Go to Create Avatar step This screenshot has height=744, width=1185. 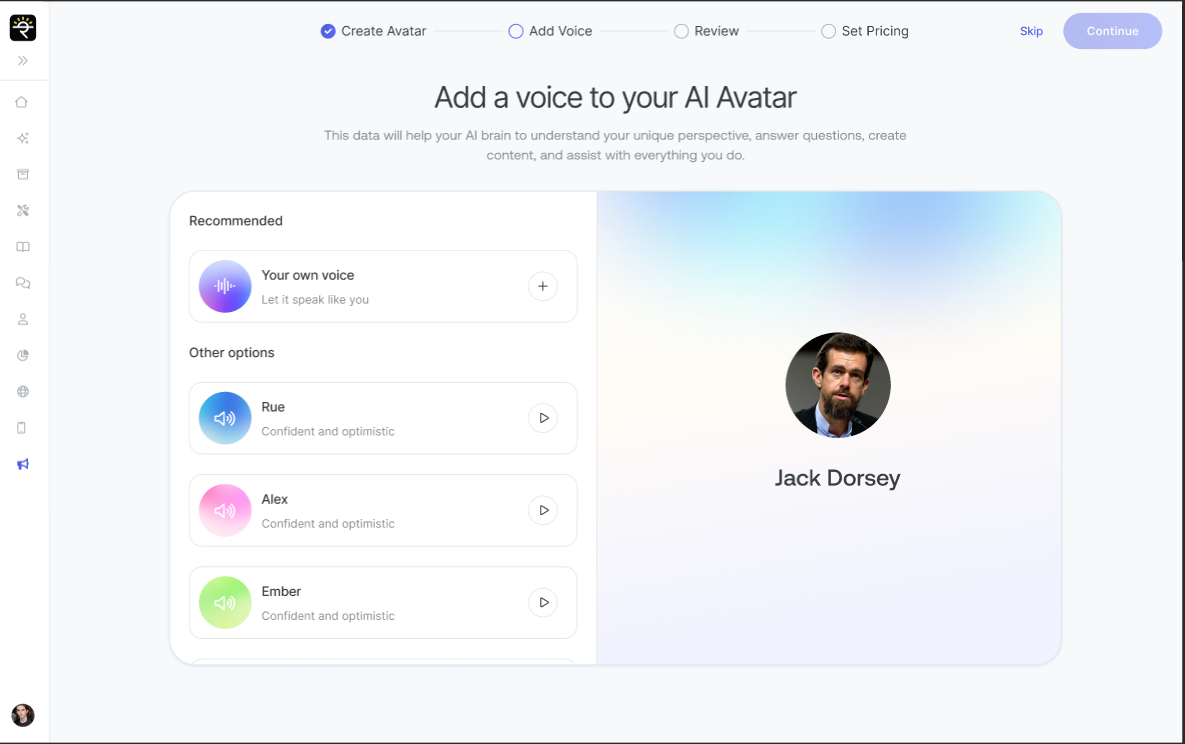tap(373, 31)
